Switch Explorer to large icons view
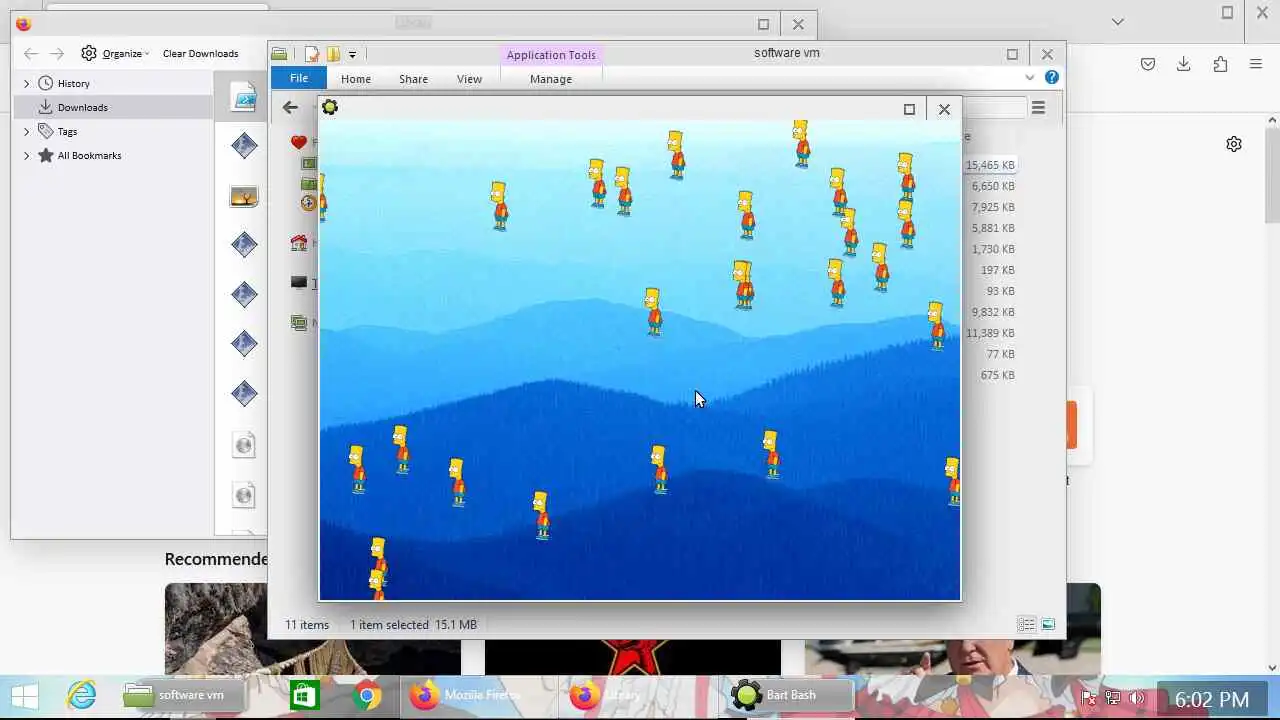This screenshot has height=720, width=1280. pyautogui.click(x=1048, y=624)
